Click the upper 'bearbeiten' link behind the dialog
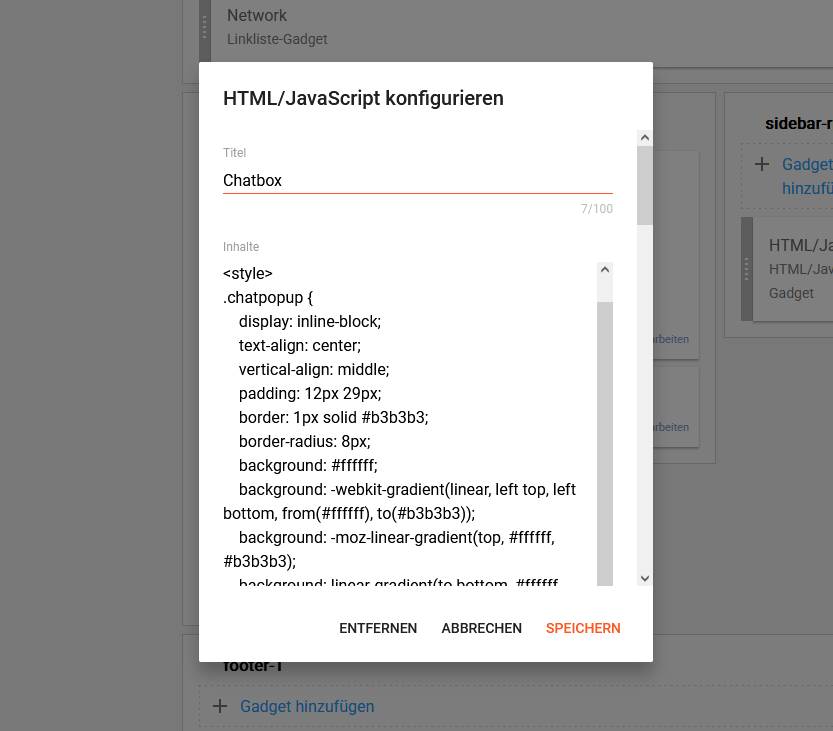The width and height of the screenshot is (833, 731). pos(670,339)
